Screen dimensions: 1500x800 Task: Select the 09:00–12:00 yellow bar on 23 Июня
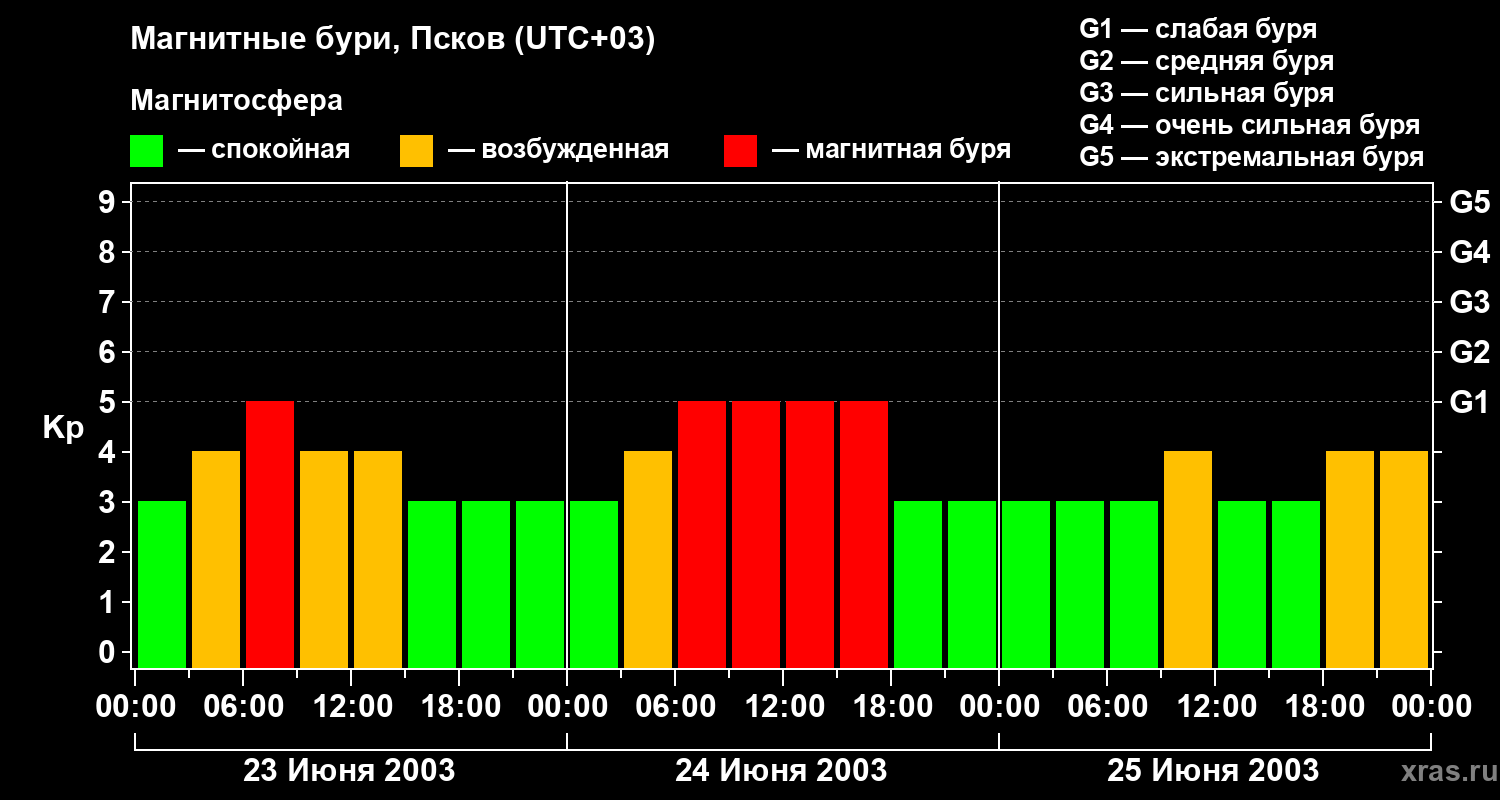click(324, 559)
